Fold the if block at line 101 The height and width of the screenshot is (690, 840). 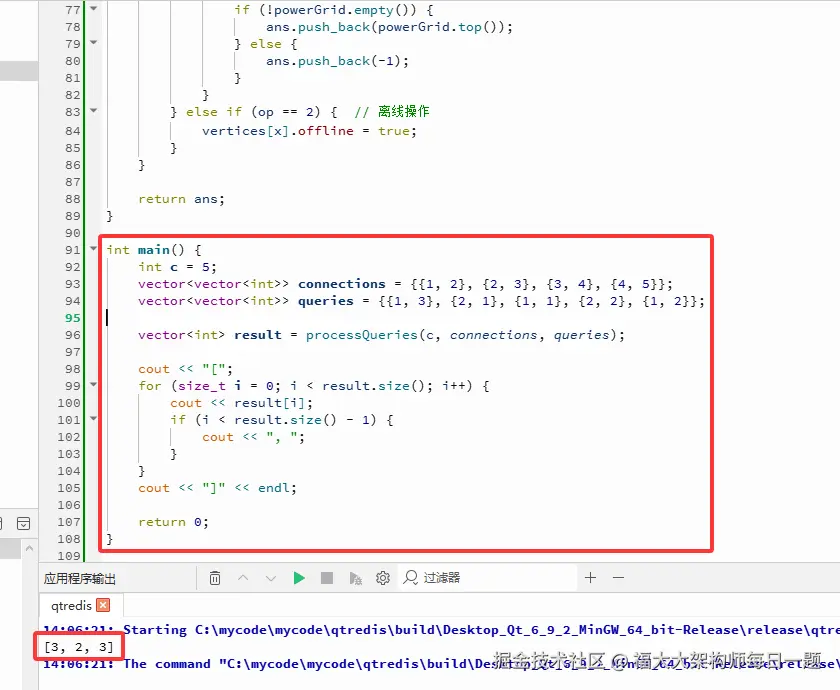pos(94,418)
